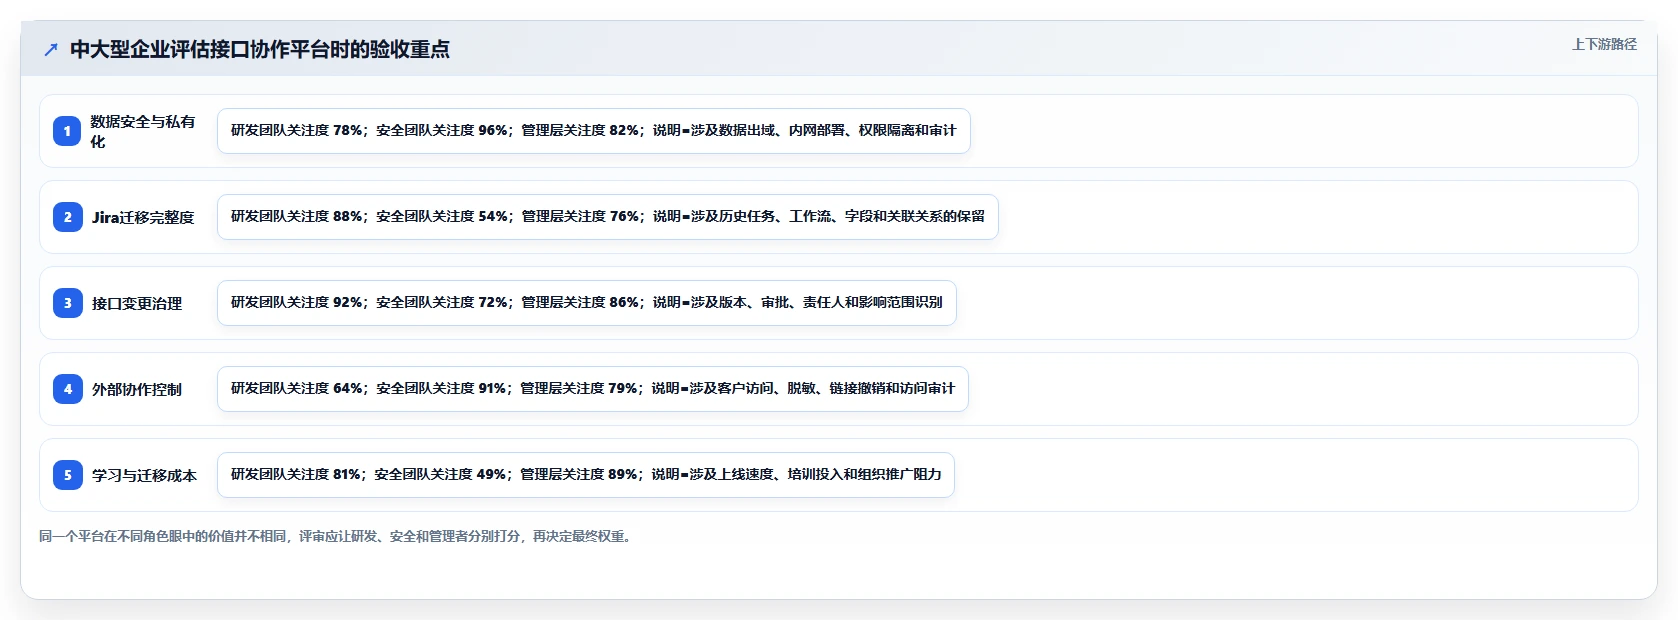
Task: Click the Jira迁移完整度 label
Action: point(143,217)
